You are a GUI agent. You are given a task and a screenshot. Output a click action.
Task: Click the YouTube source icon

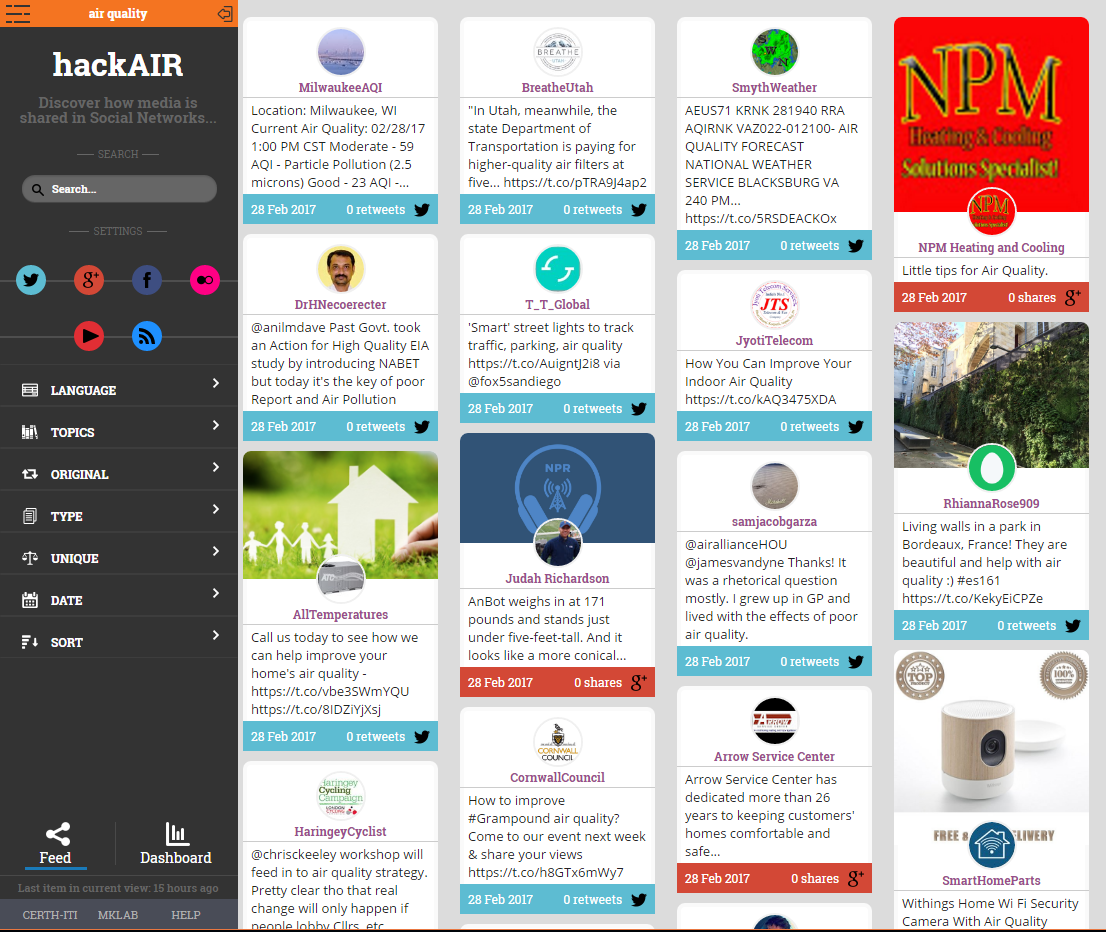pos(89,337)
